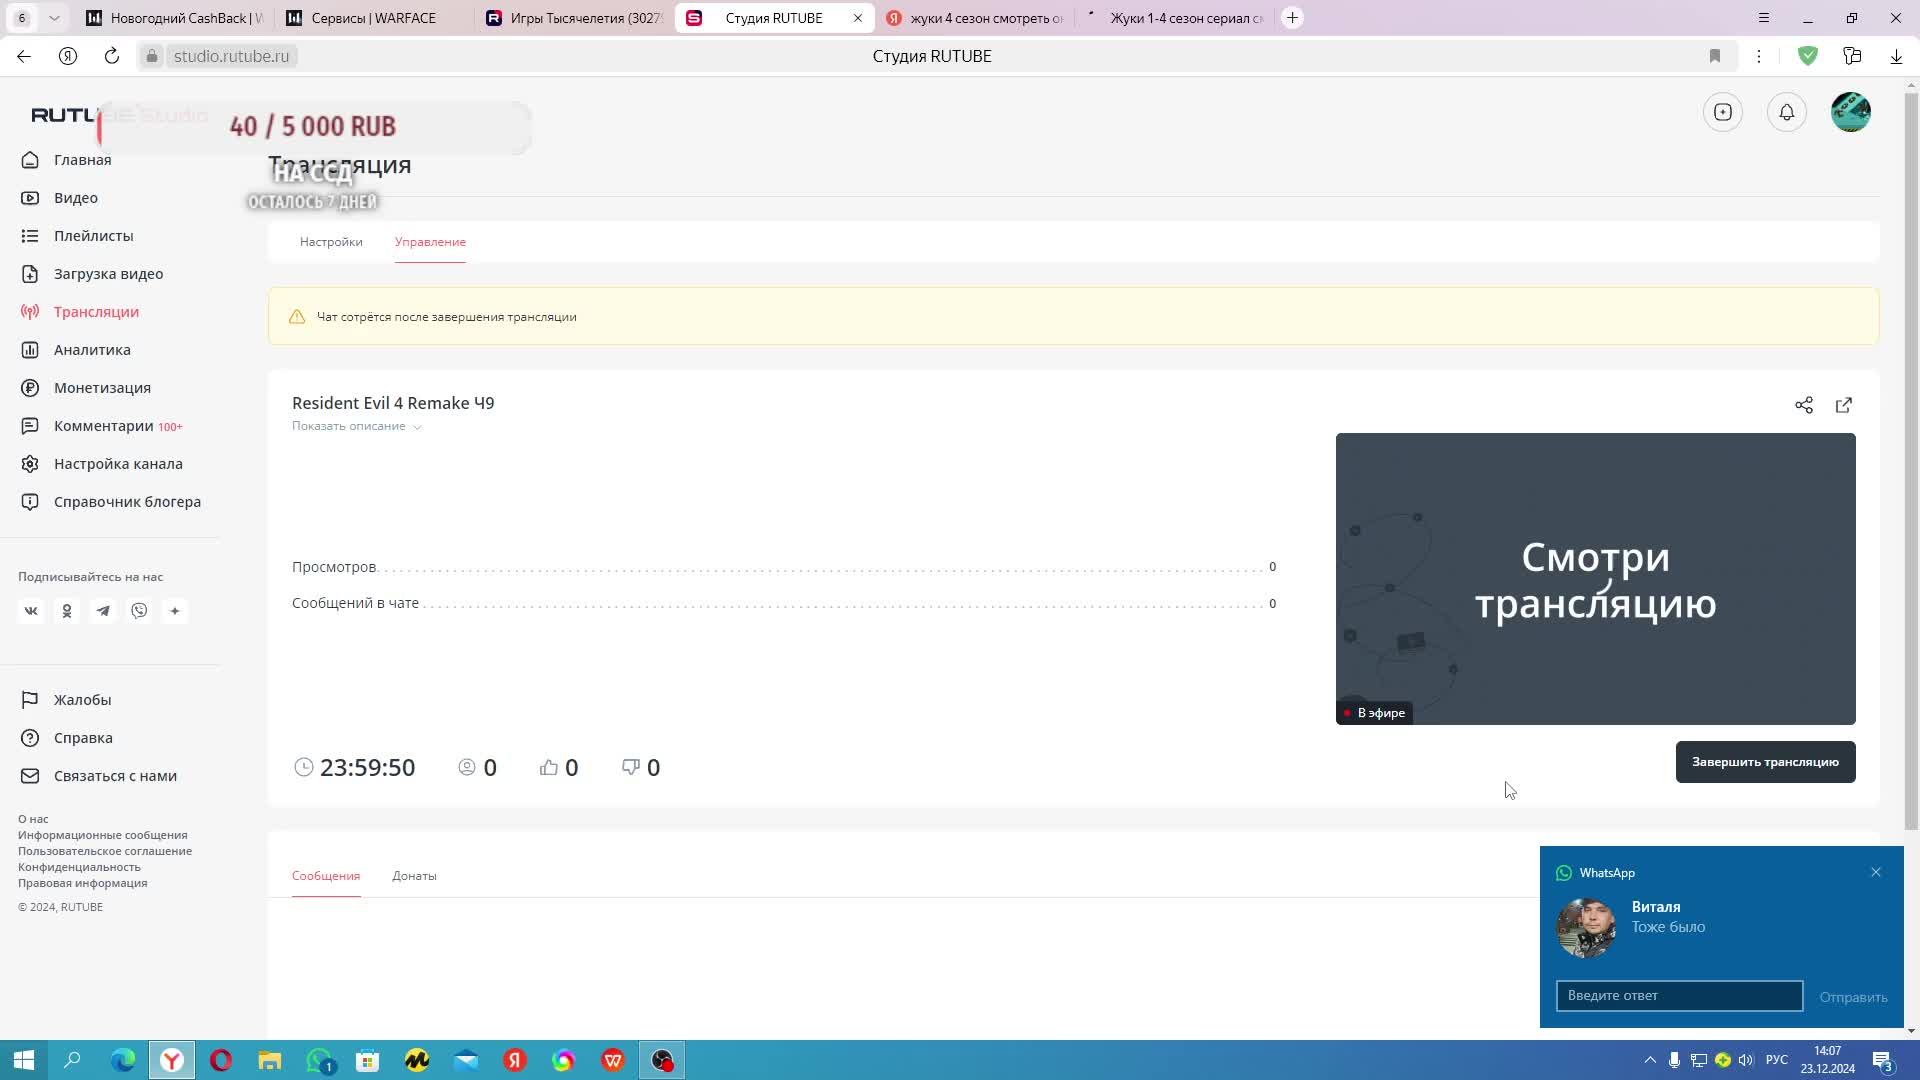Switch the РУС input language
This screenshot has height=1080, width=1920.
[x=1777, y=1060]
